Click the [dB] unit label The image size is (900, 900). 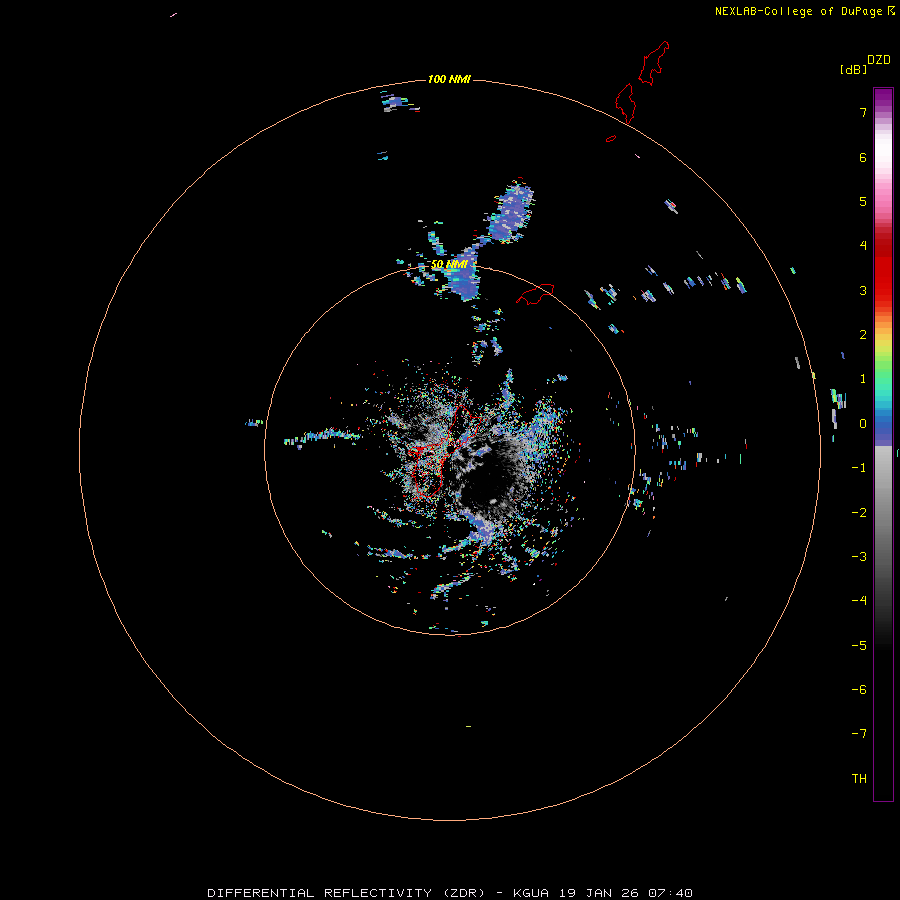(x=854, y=69)
